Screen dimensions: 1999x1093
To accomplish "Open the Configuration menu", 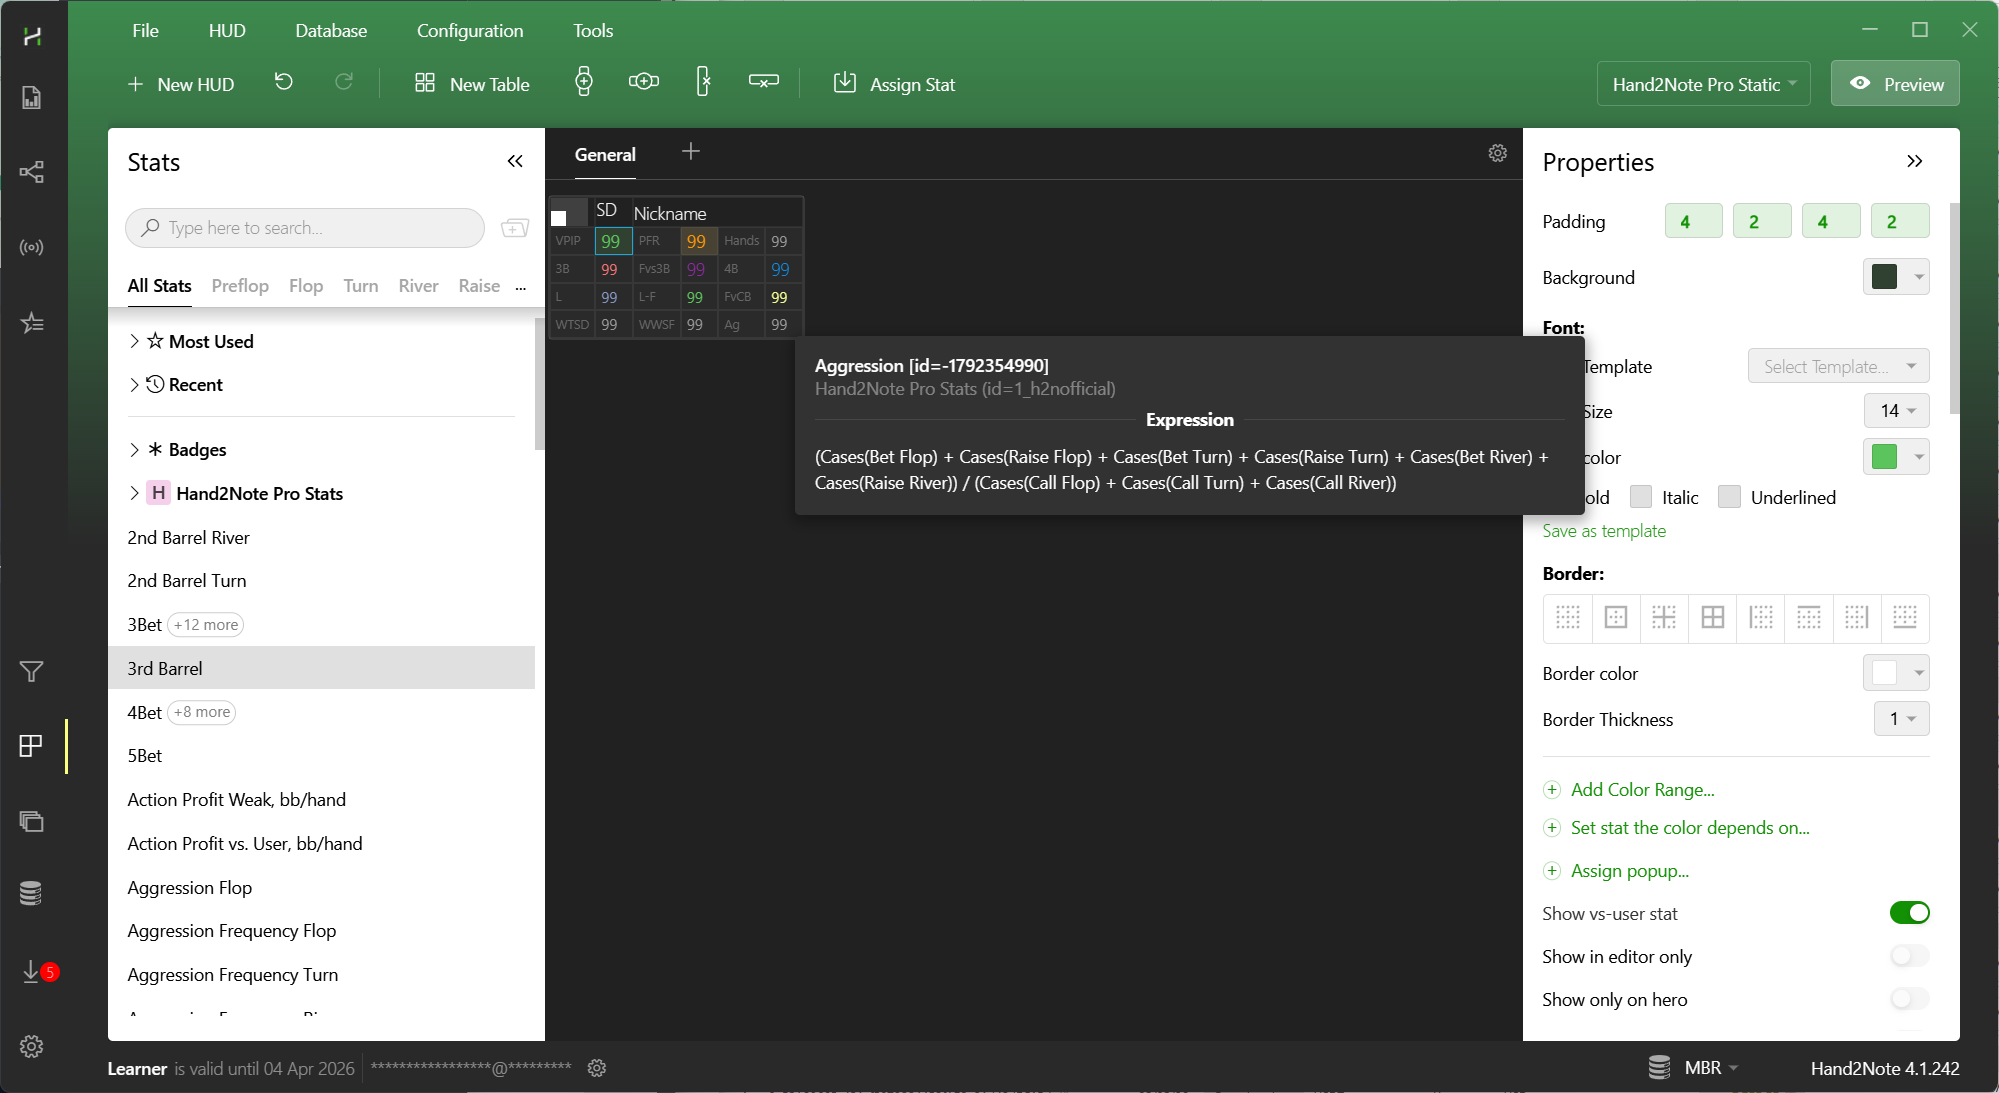I will click(x=469, y=30).
